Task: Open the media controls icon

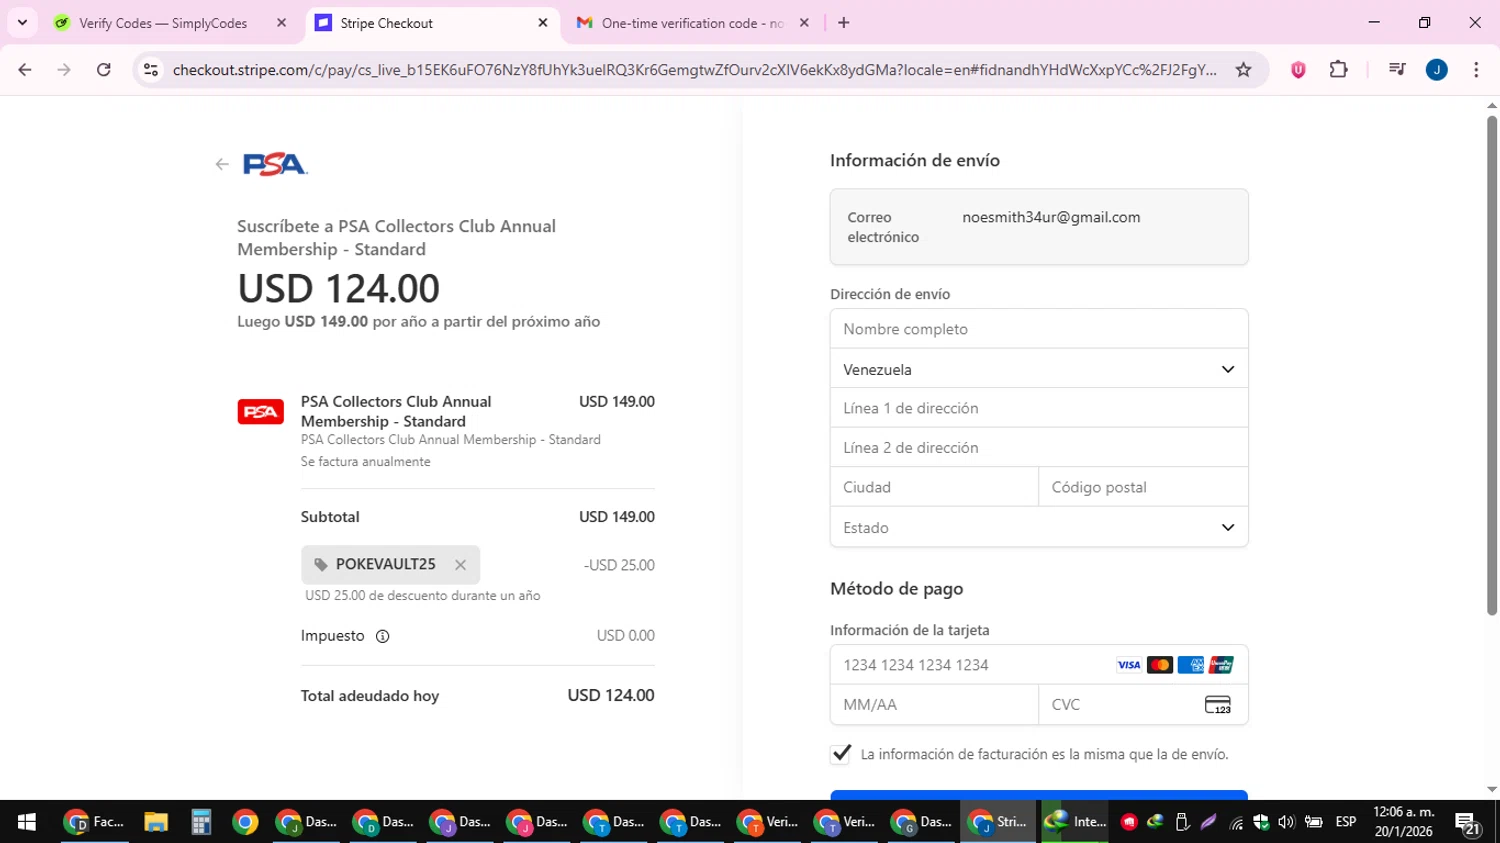Action: tap(1397, 70)
